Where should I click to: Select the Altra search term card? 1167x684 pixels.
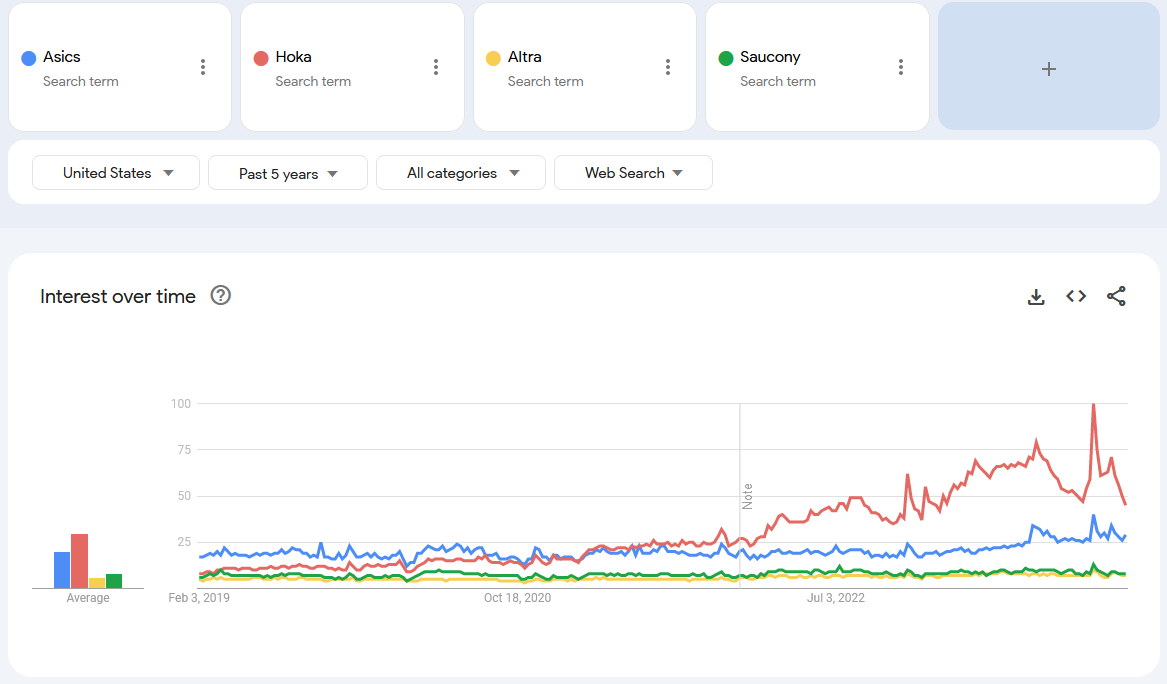click(x=585, y=67)
